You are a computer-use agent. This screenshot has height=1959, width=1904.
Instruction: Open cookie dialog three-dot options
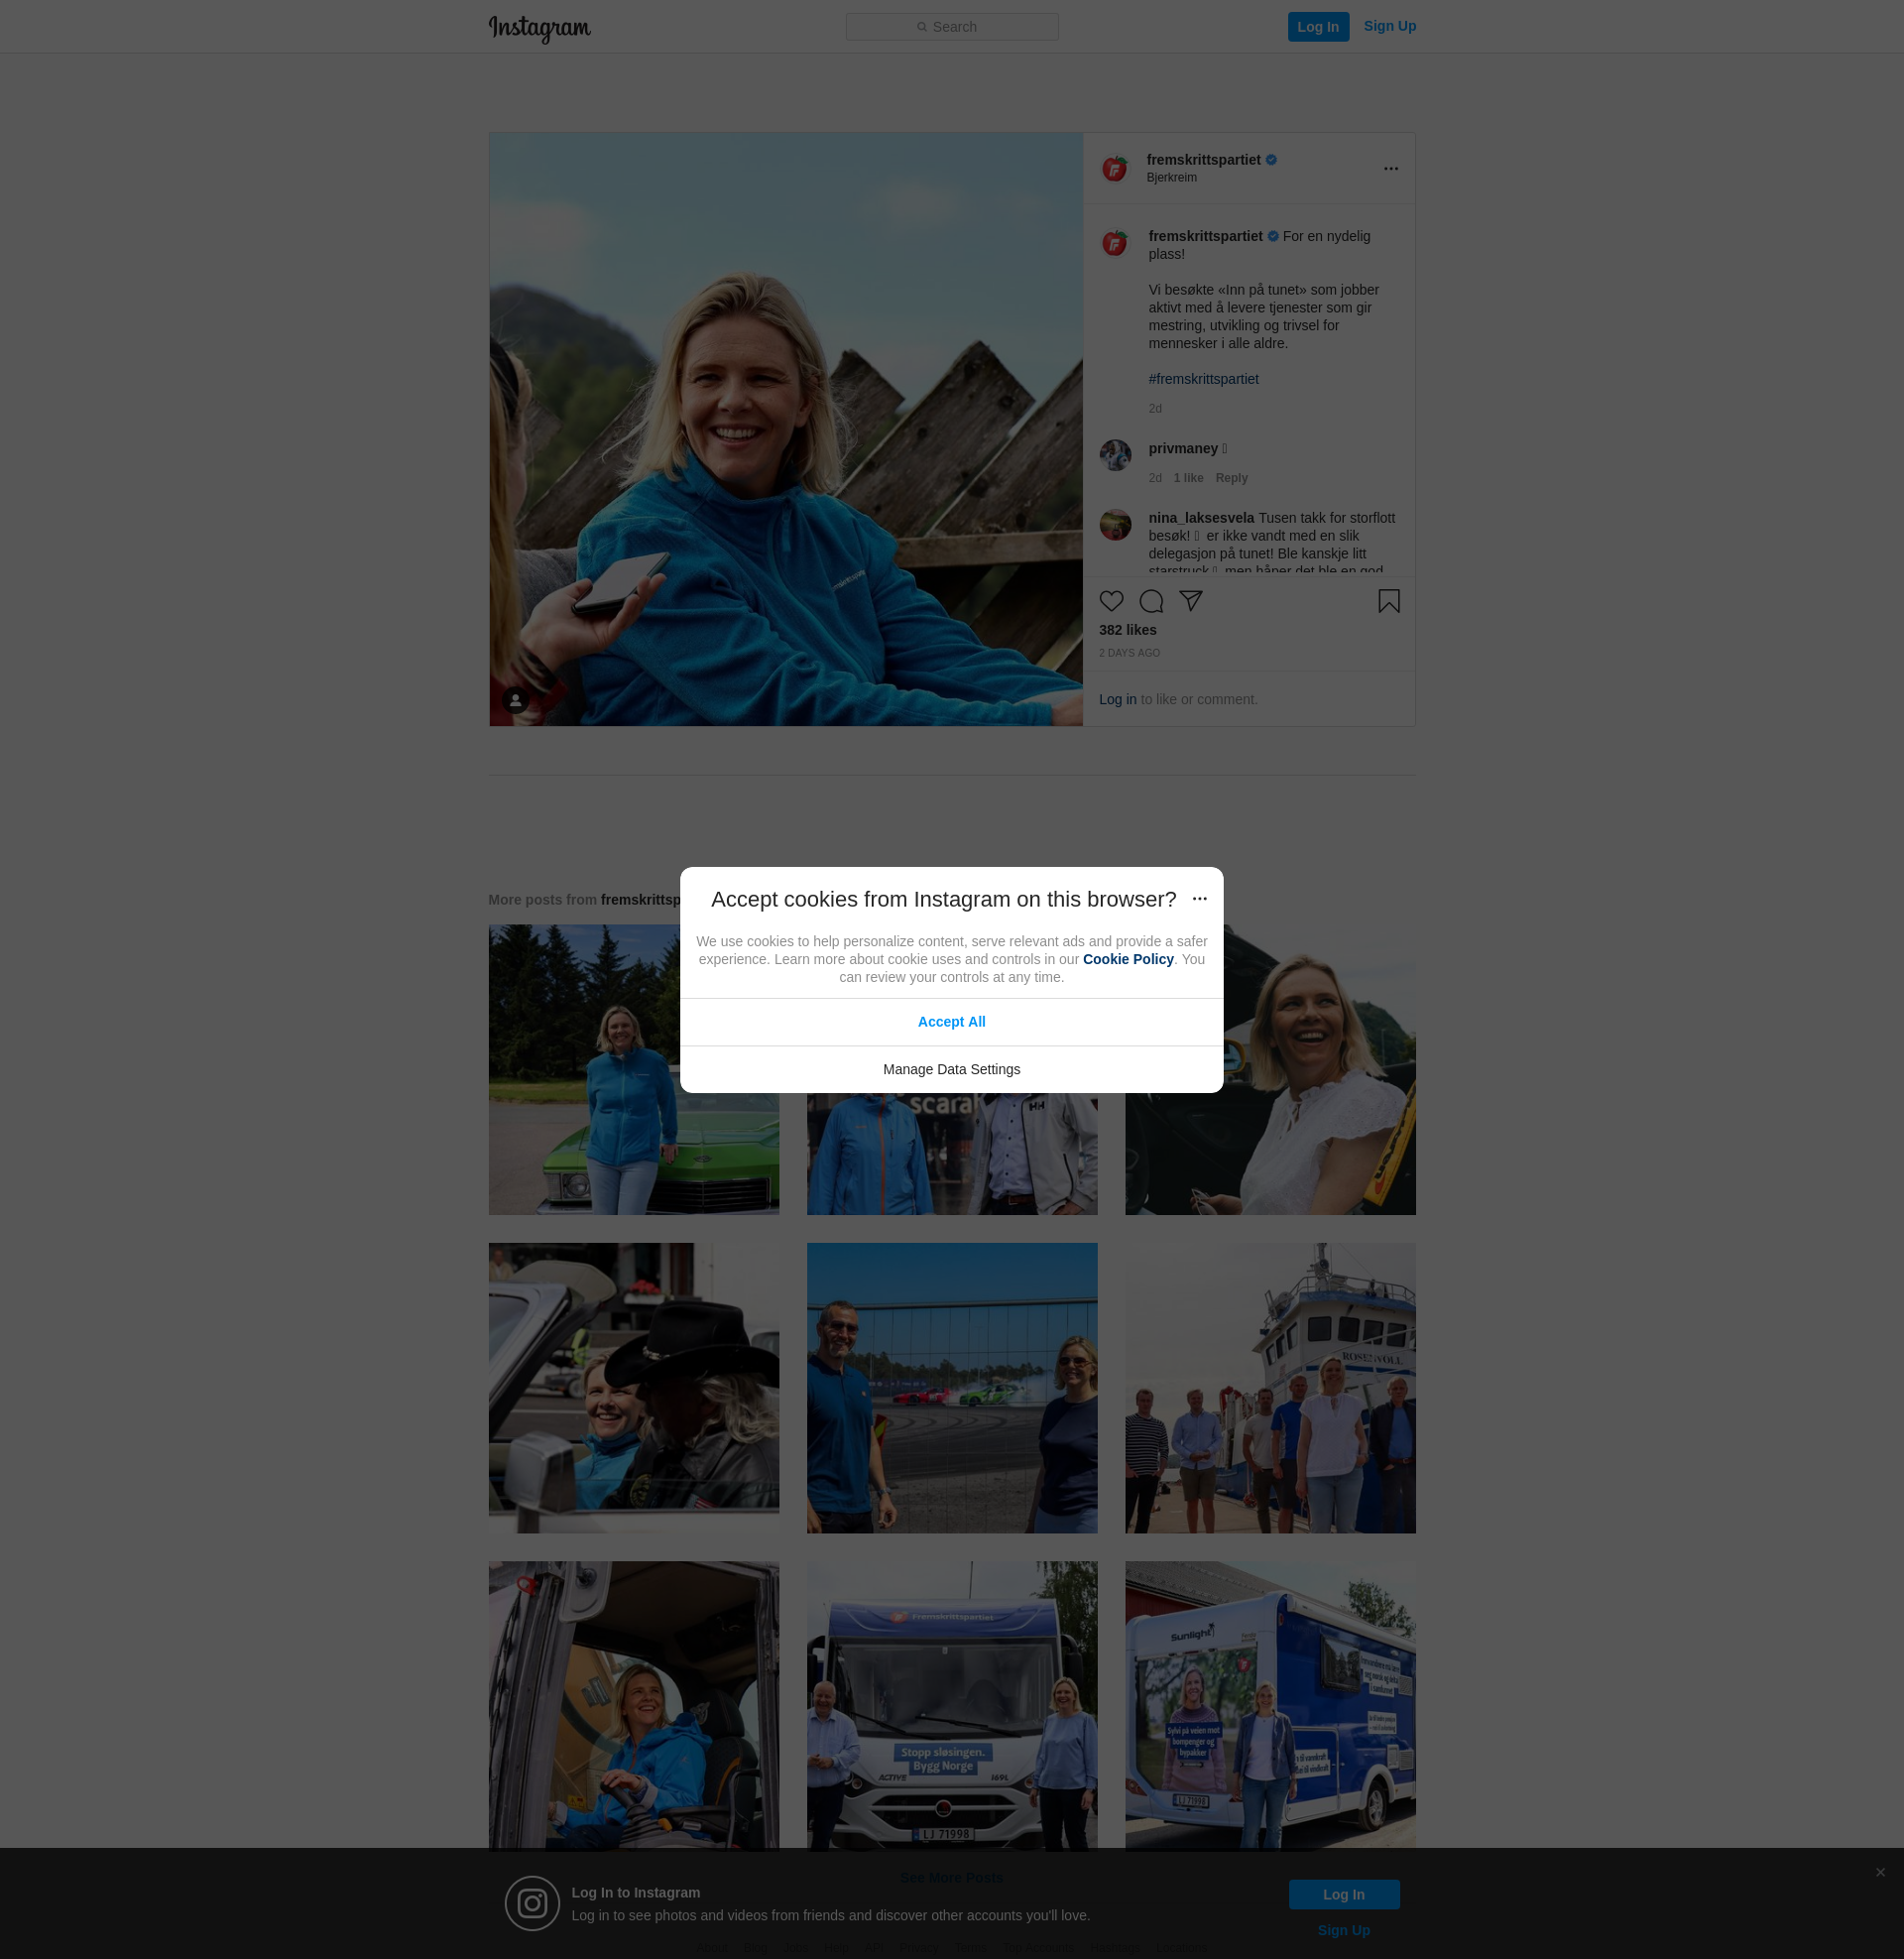[1199, 899]
